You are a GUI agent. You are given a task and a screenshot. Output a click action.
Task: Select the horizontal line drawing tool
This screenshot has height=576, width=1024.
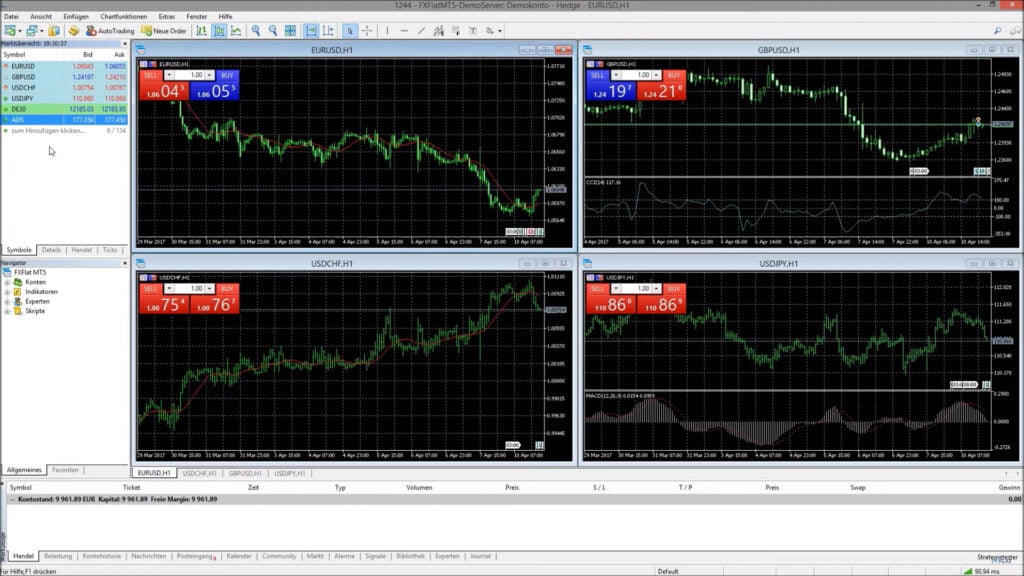click(404, 31)
